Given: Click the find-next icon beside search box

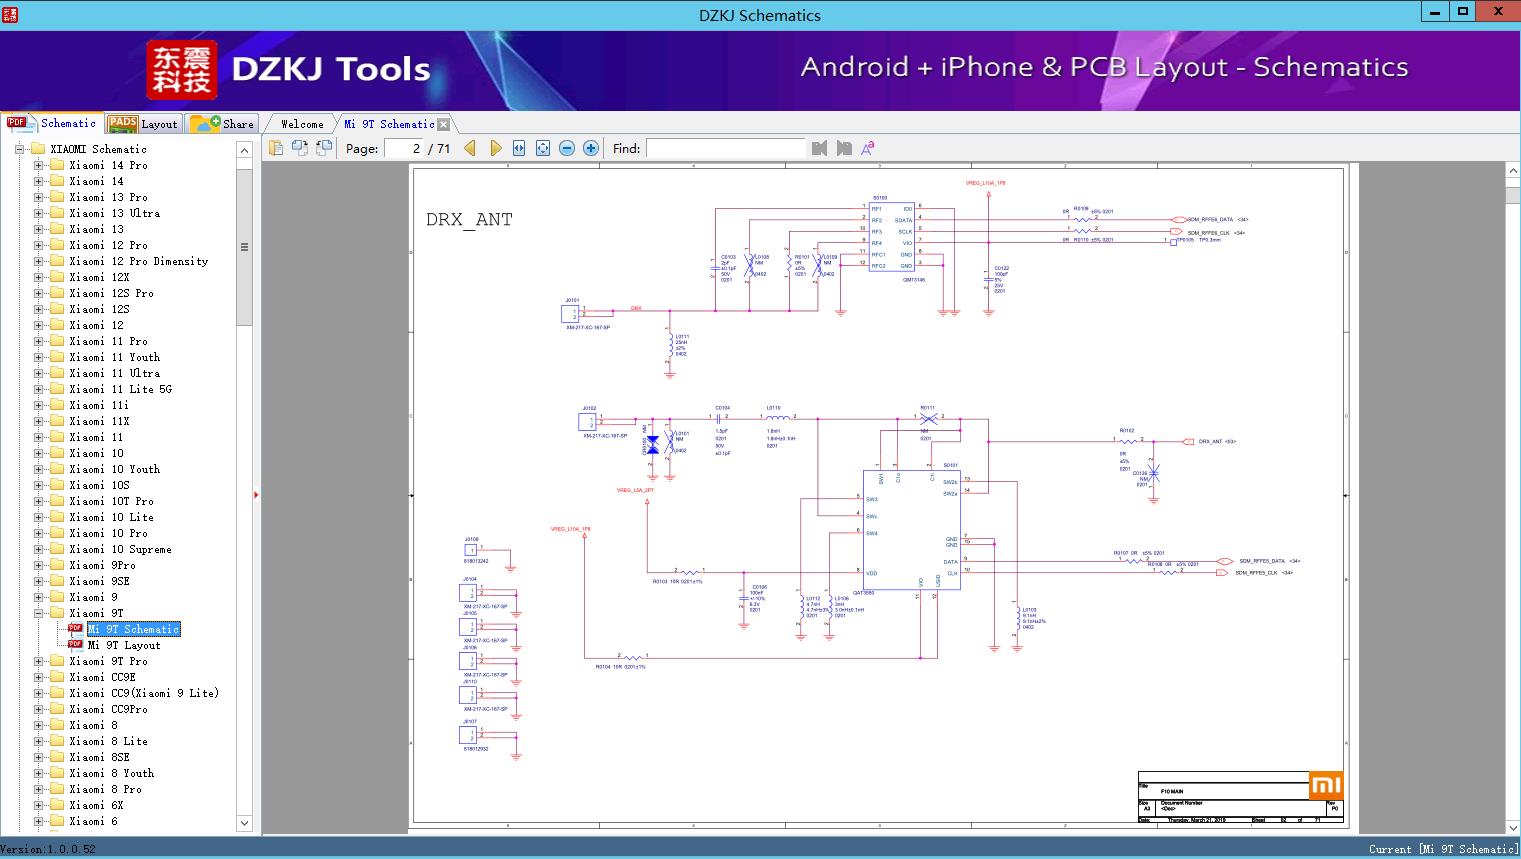Looking at the screenshot, I should (841, 147).
